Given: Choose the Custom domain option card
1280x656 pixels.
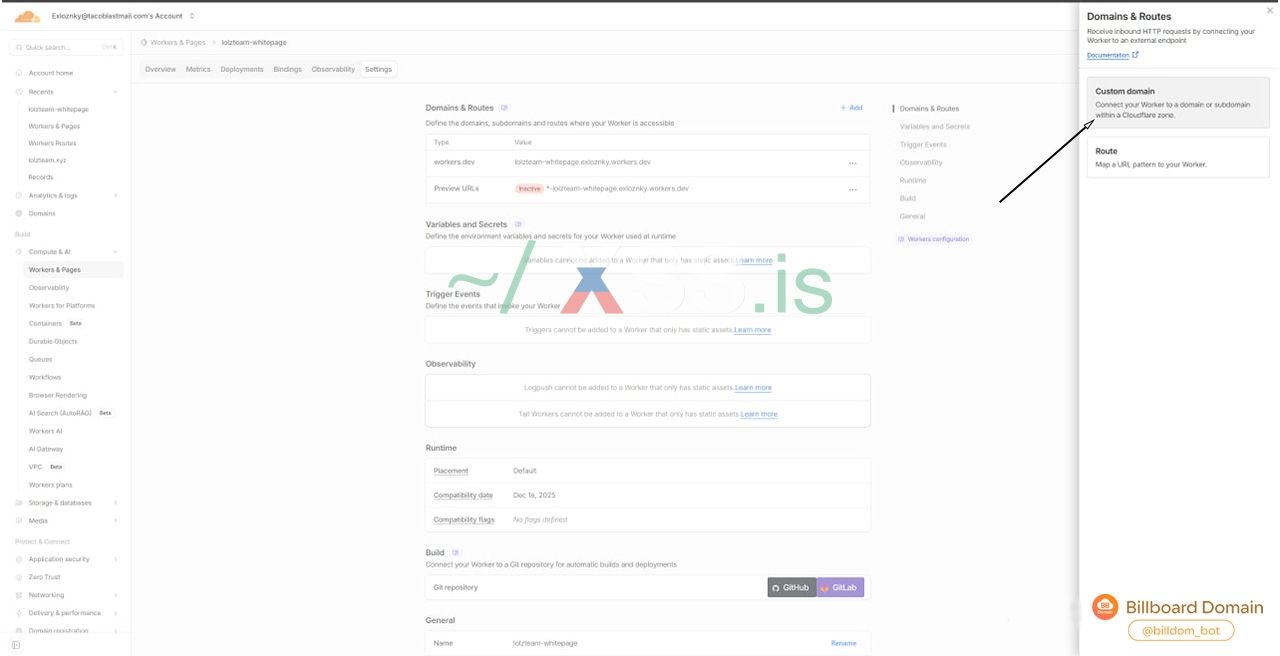Looking at the screenshot, I should point(1178,103).
